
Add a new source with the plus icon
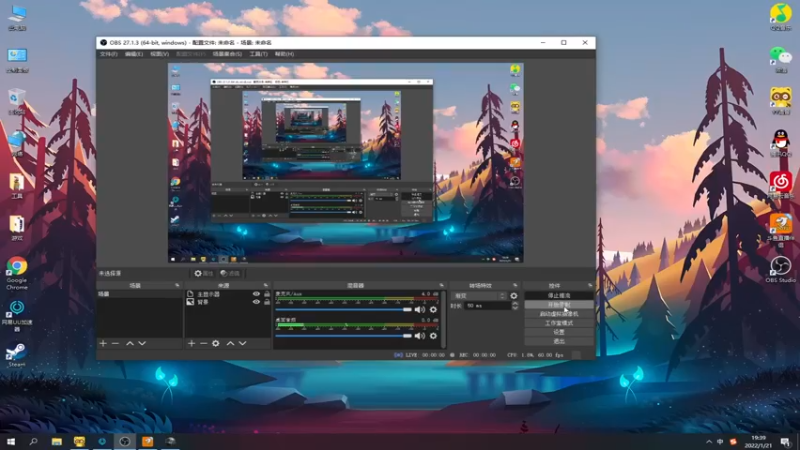point(191,343)
